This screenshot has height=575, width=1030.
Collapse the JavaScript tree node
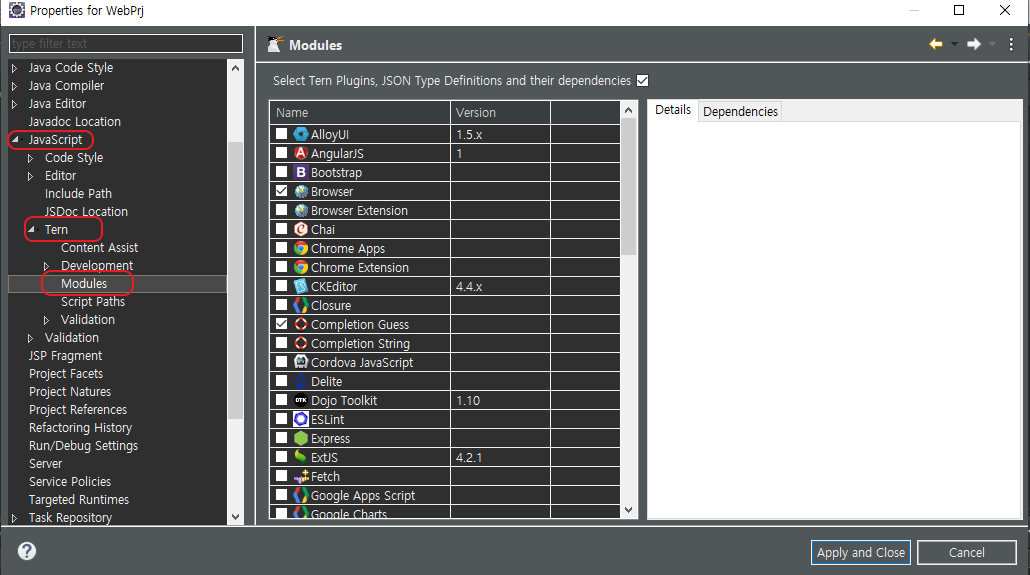tap(15, 139)
